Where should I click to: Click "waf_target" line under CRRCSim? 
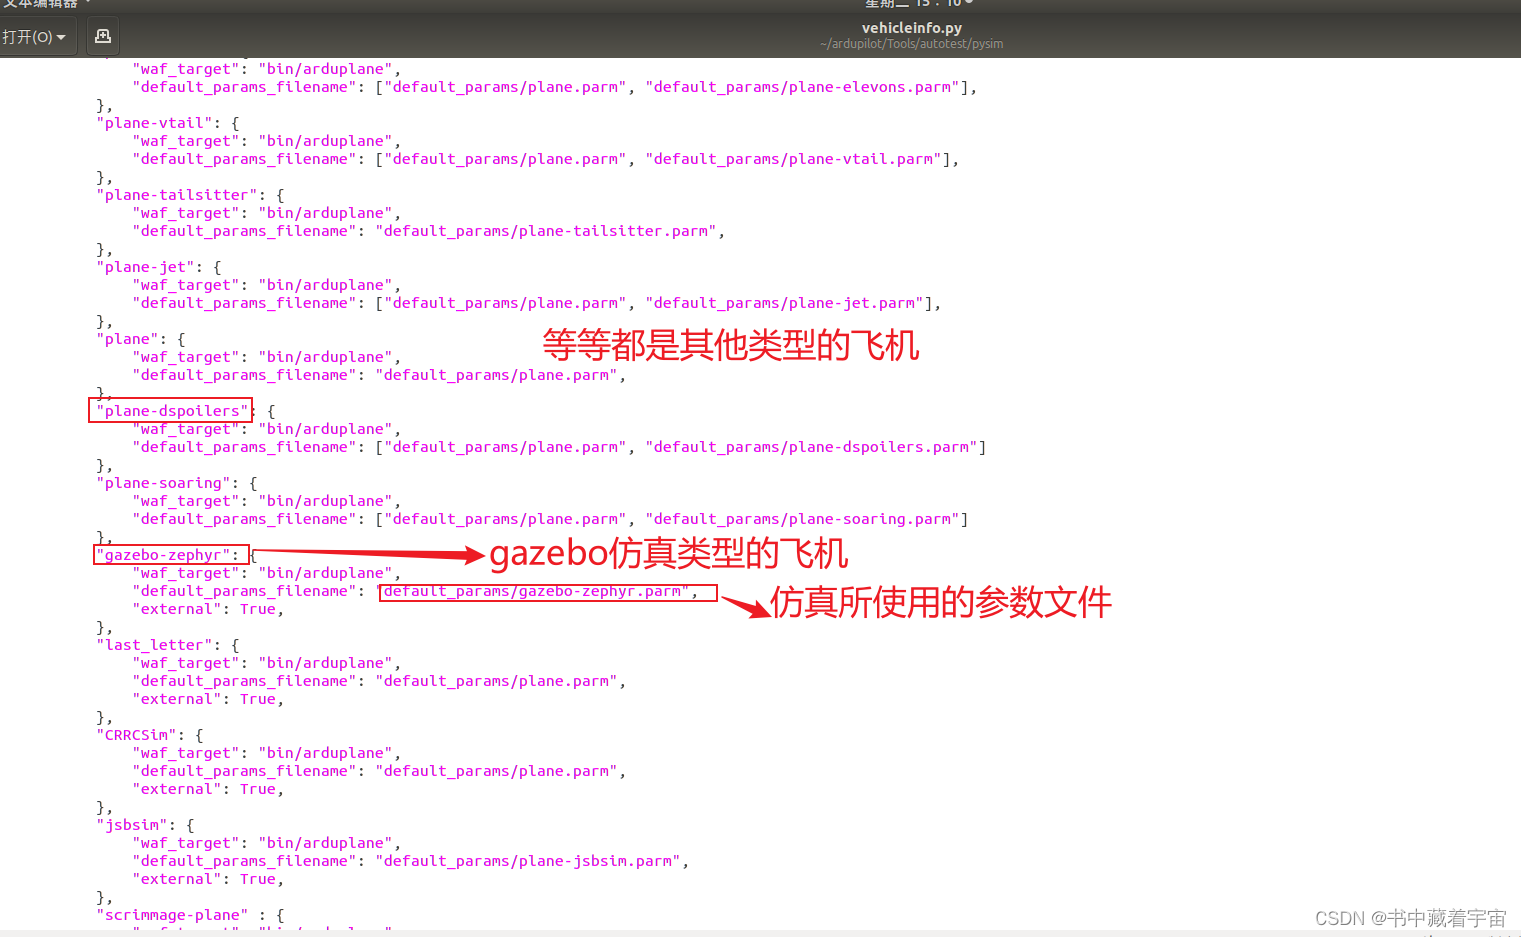(x=266, y=753)
